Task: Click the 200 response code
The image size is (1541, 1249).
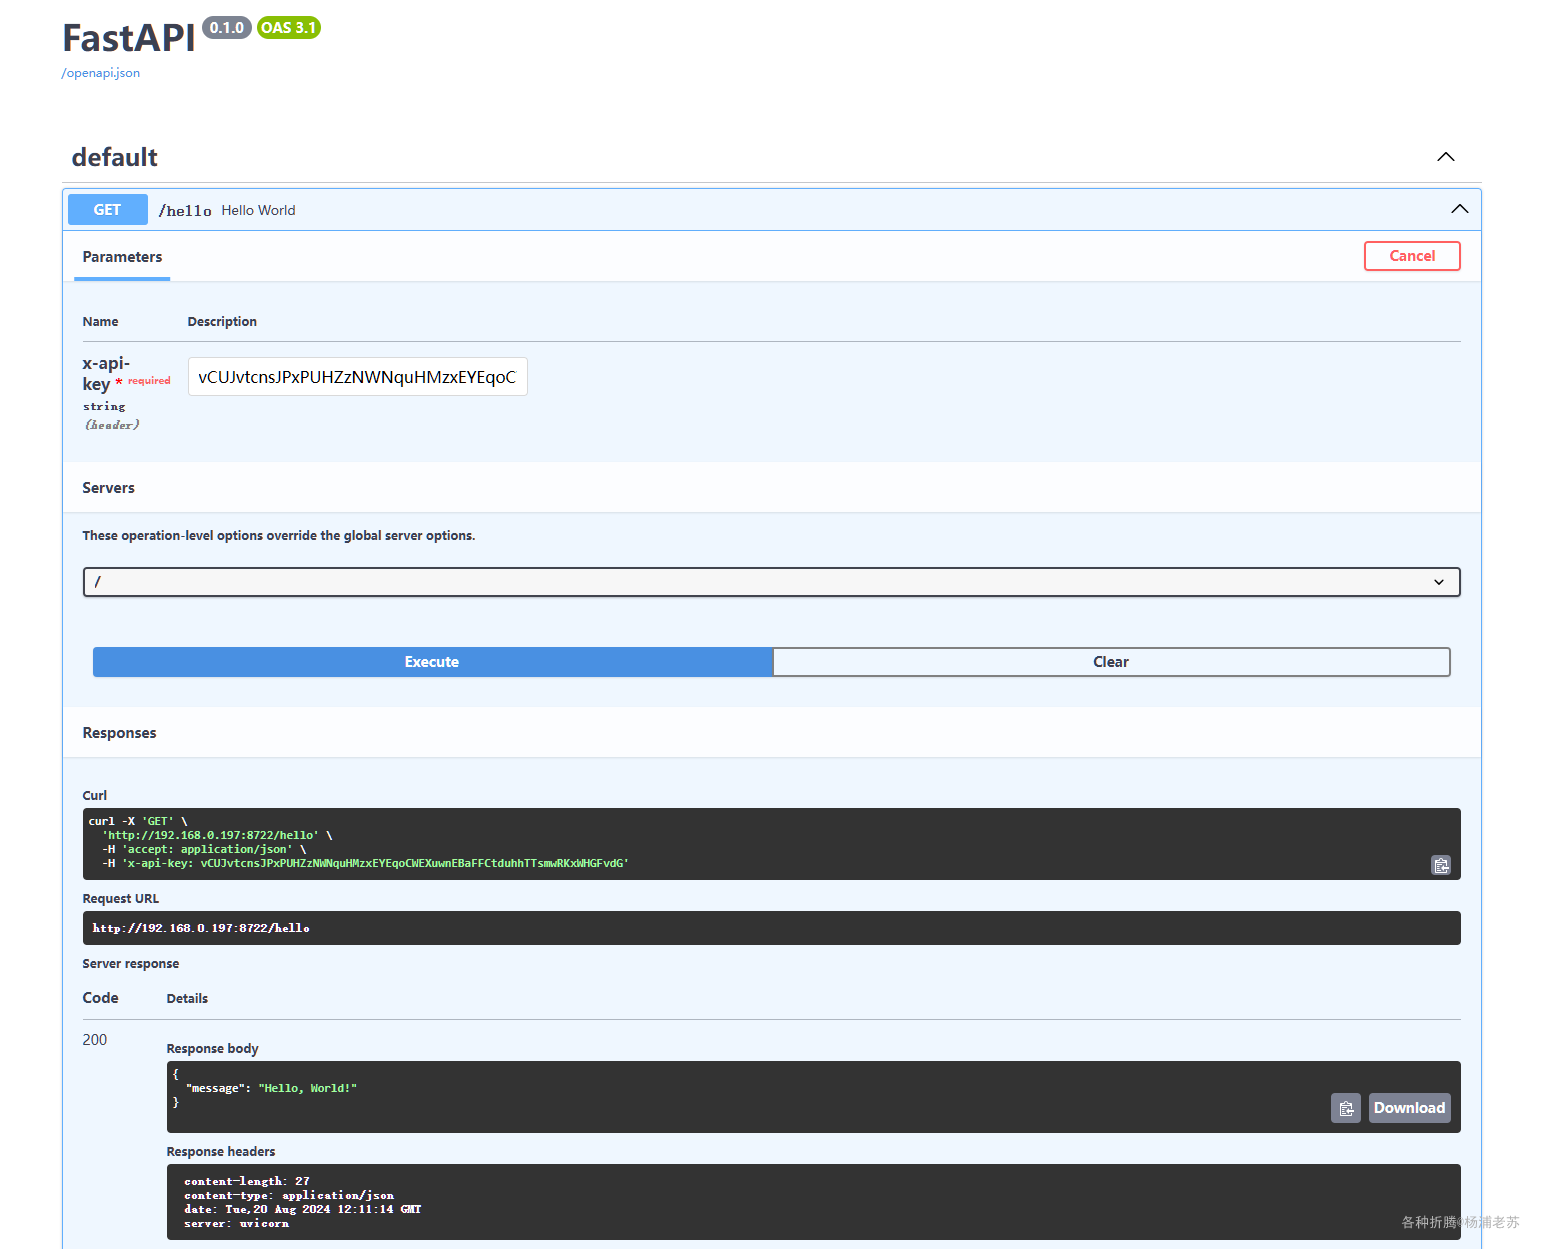Action: pos(95,1040)
